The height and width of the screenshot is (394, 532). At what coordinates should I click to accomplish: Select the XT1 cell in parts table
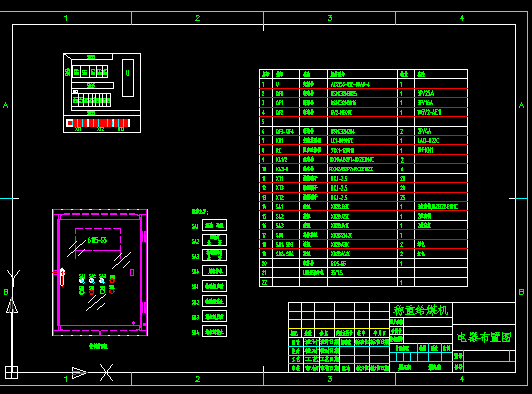point(286,179)
